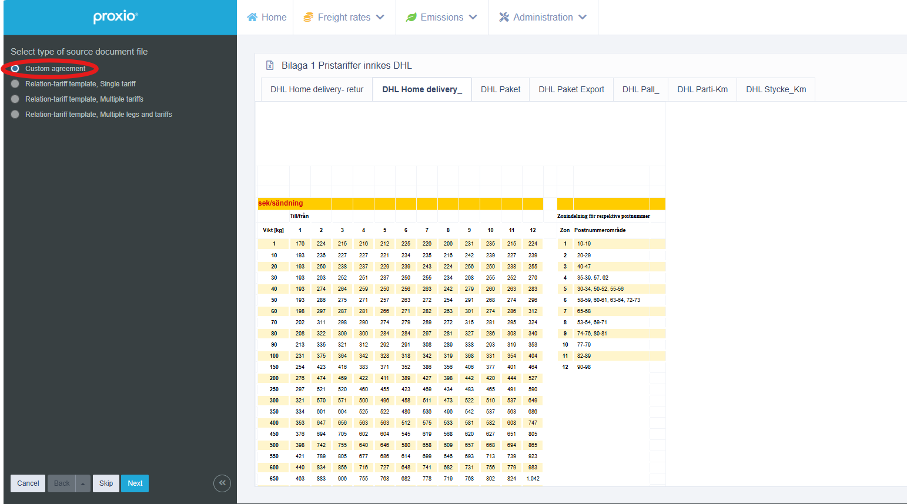The image size is (908, 504).
Task: Click the proxio logo
Action: click(x=115, y=16)
